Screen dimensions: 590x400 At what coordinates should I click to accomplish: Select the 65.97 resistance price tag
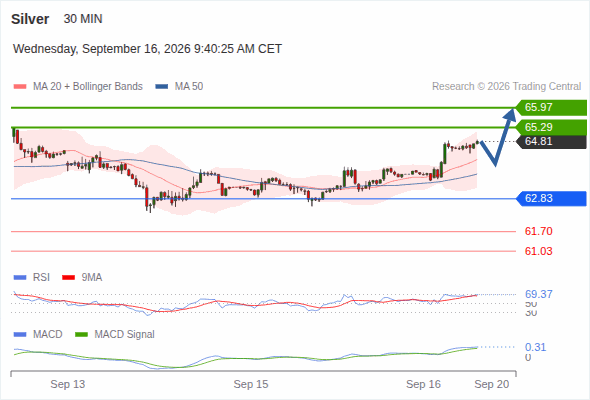[x=551, y=108]
